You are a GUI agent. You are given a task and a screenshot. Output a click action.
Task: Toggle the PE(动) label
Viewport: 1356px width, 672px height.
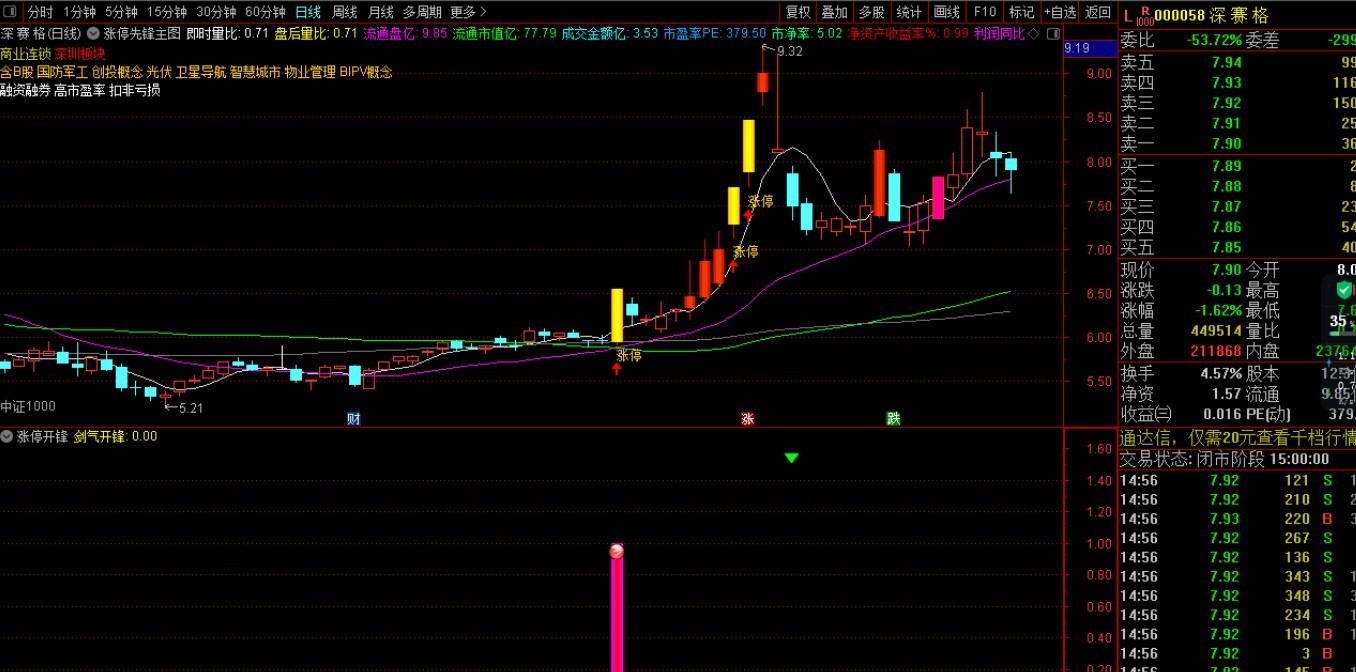pyautogui.click(x=1268, y=414)
